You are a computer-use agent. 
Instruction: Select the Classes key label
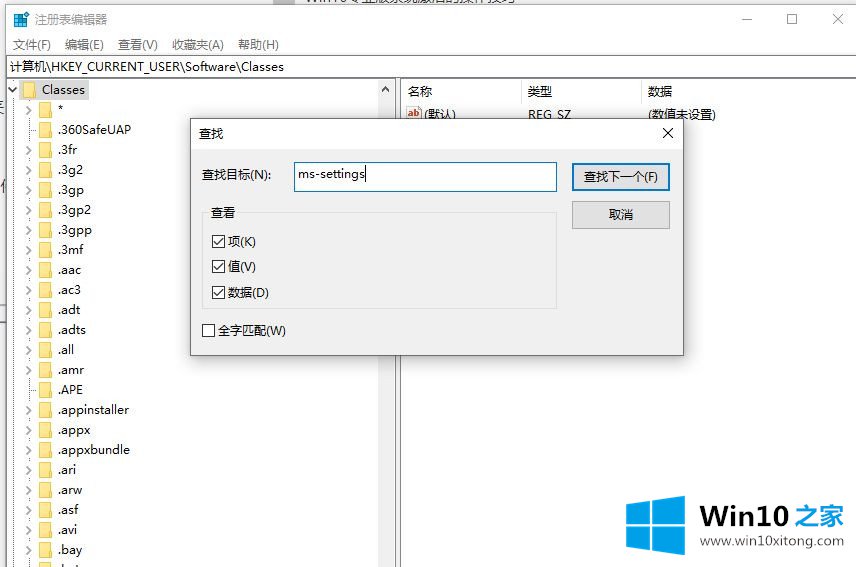63,89
